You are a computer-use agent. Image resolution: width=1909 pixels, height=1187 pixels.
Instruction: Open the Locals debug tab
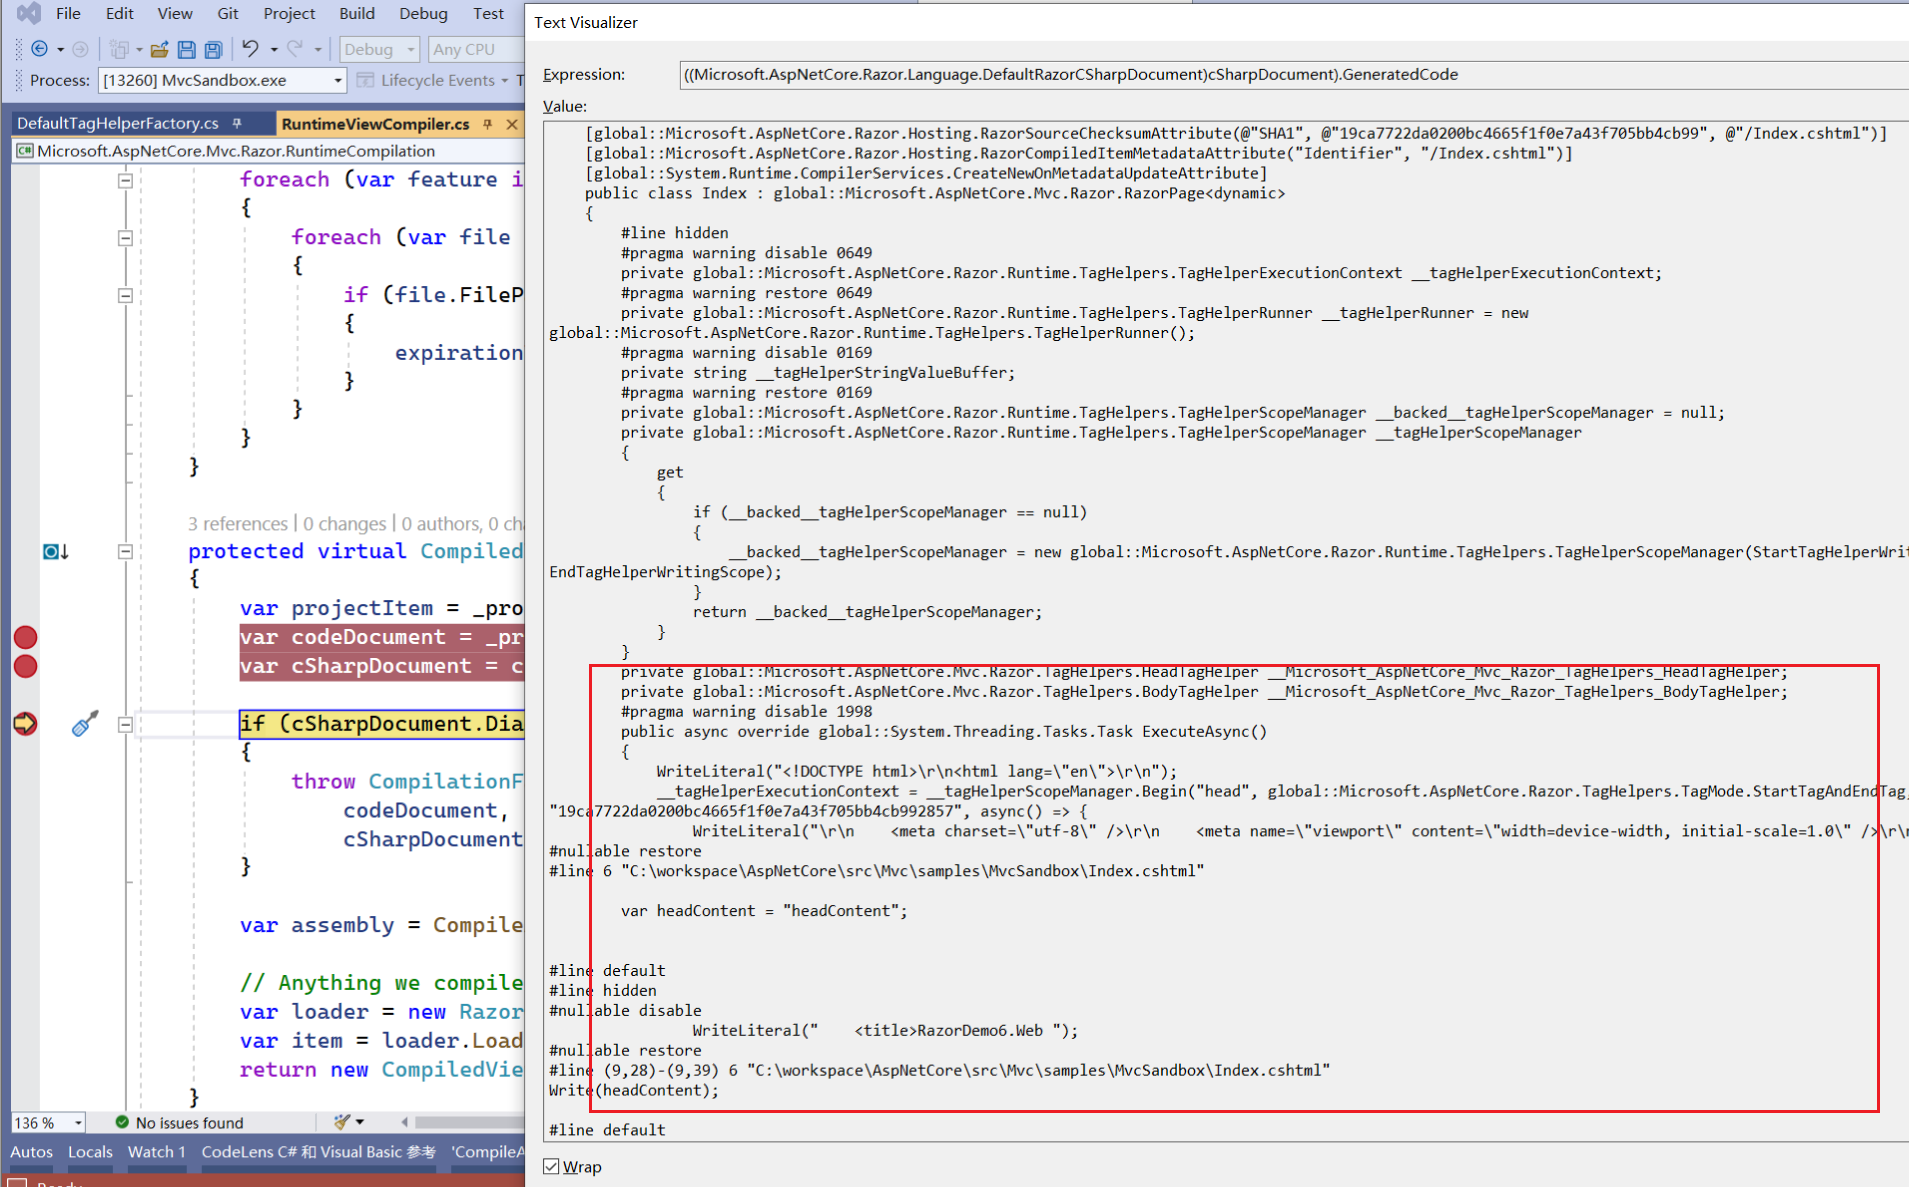click(x=90, y=1152)
